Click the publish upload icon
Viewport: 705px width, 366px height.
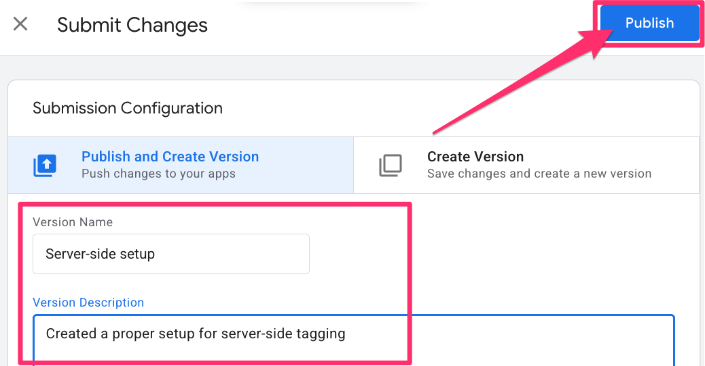click(45, 165)
